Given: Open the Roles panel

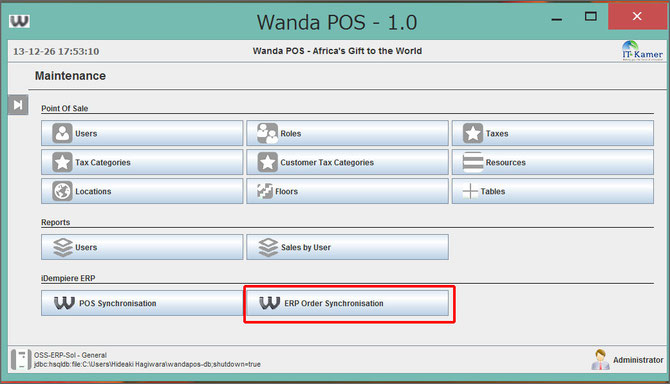Looking at the screenshot, I should click(347, 133).
